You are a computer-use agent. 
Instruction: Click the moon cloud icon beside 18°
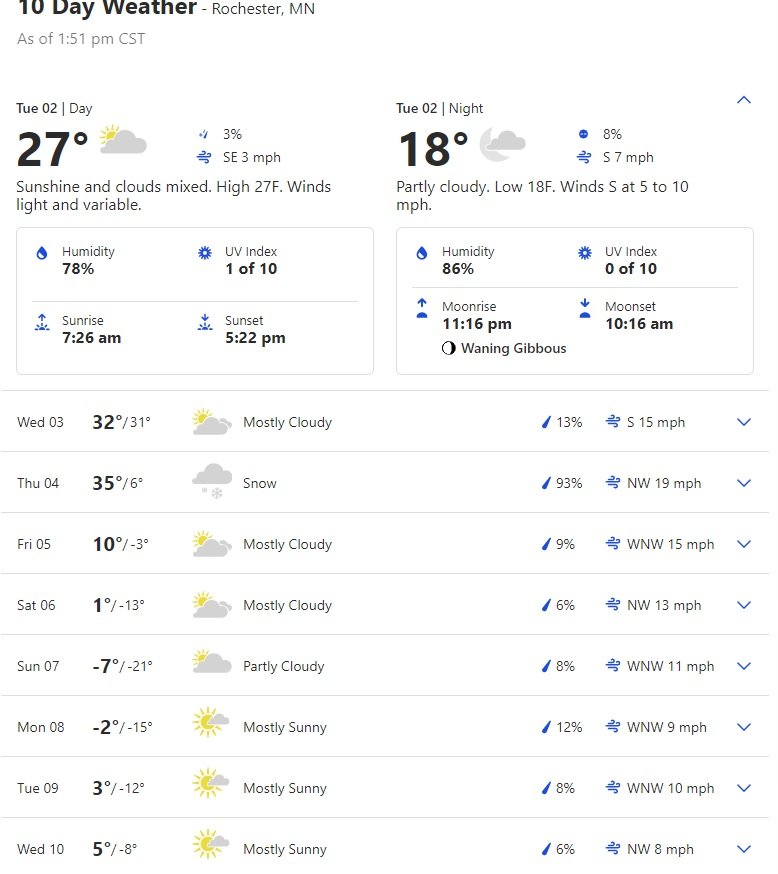[502, 144]
